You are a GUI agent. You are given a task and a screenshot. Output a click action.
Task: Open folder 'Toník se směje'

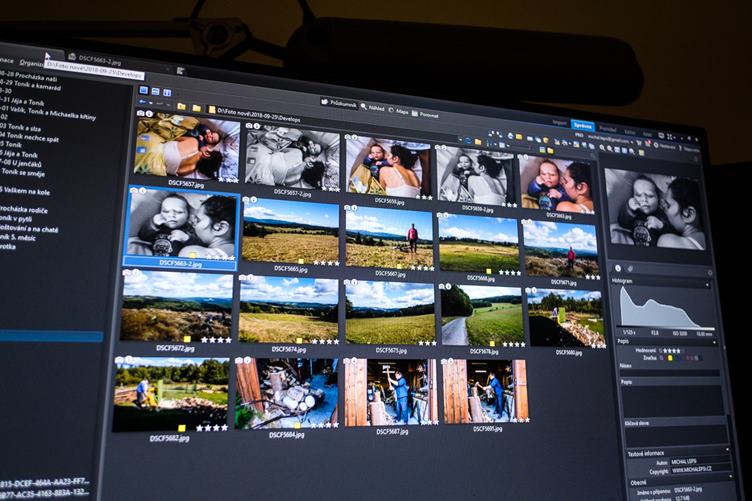[23, 172]
